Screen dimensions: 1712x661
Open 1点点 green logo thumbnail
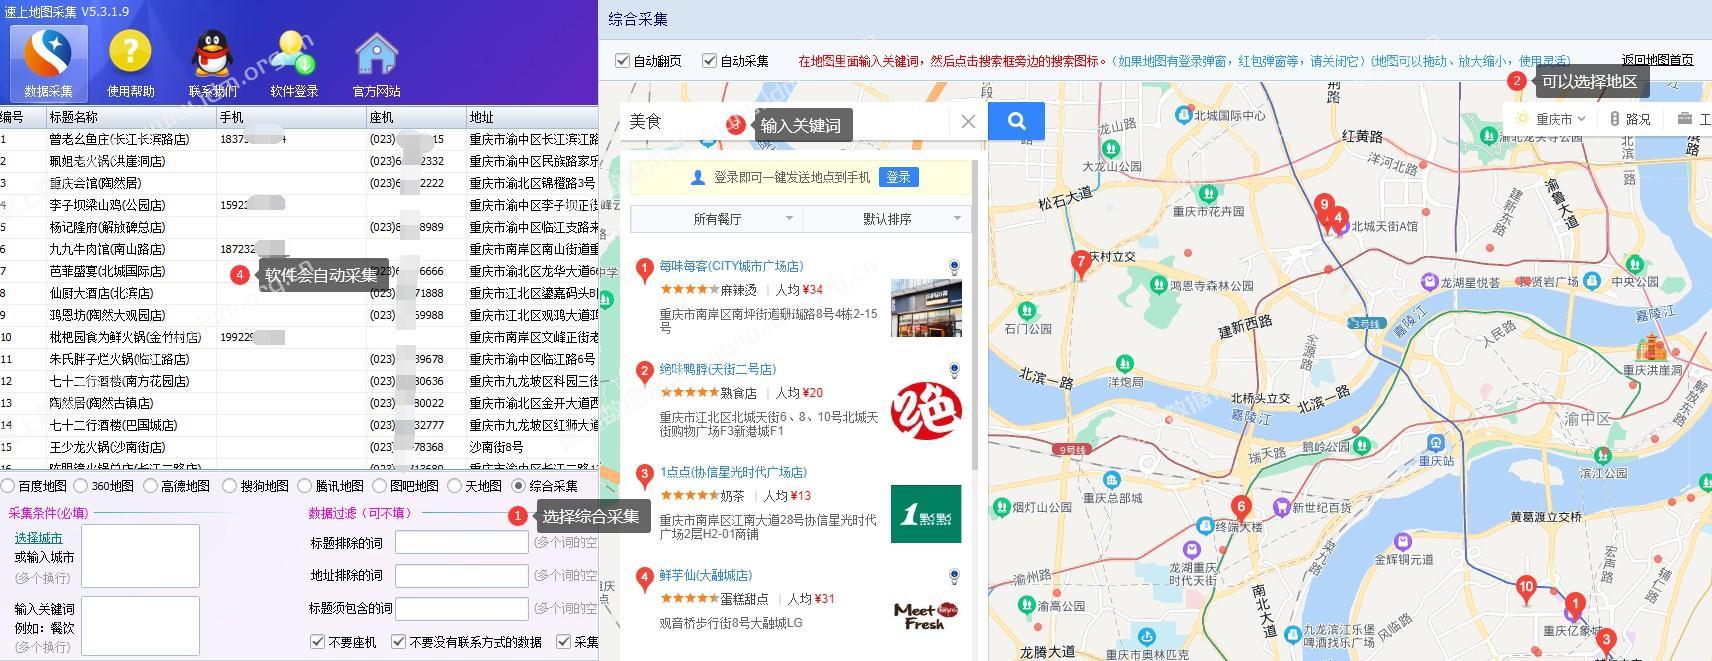(926, 514)
